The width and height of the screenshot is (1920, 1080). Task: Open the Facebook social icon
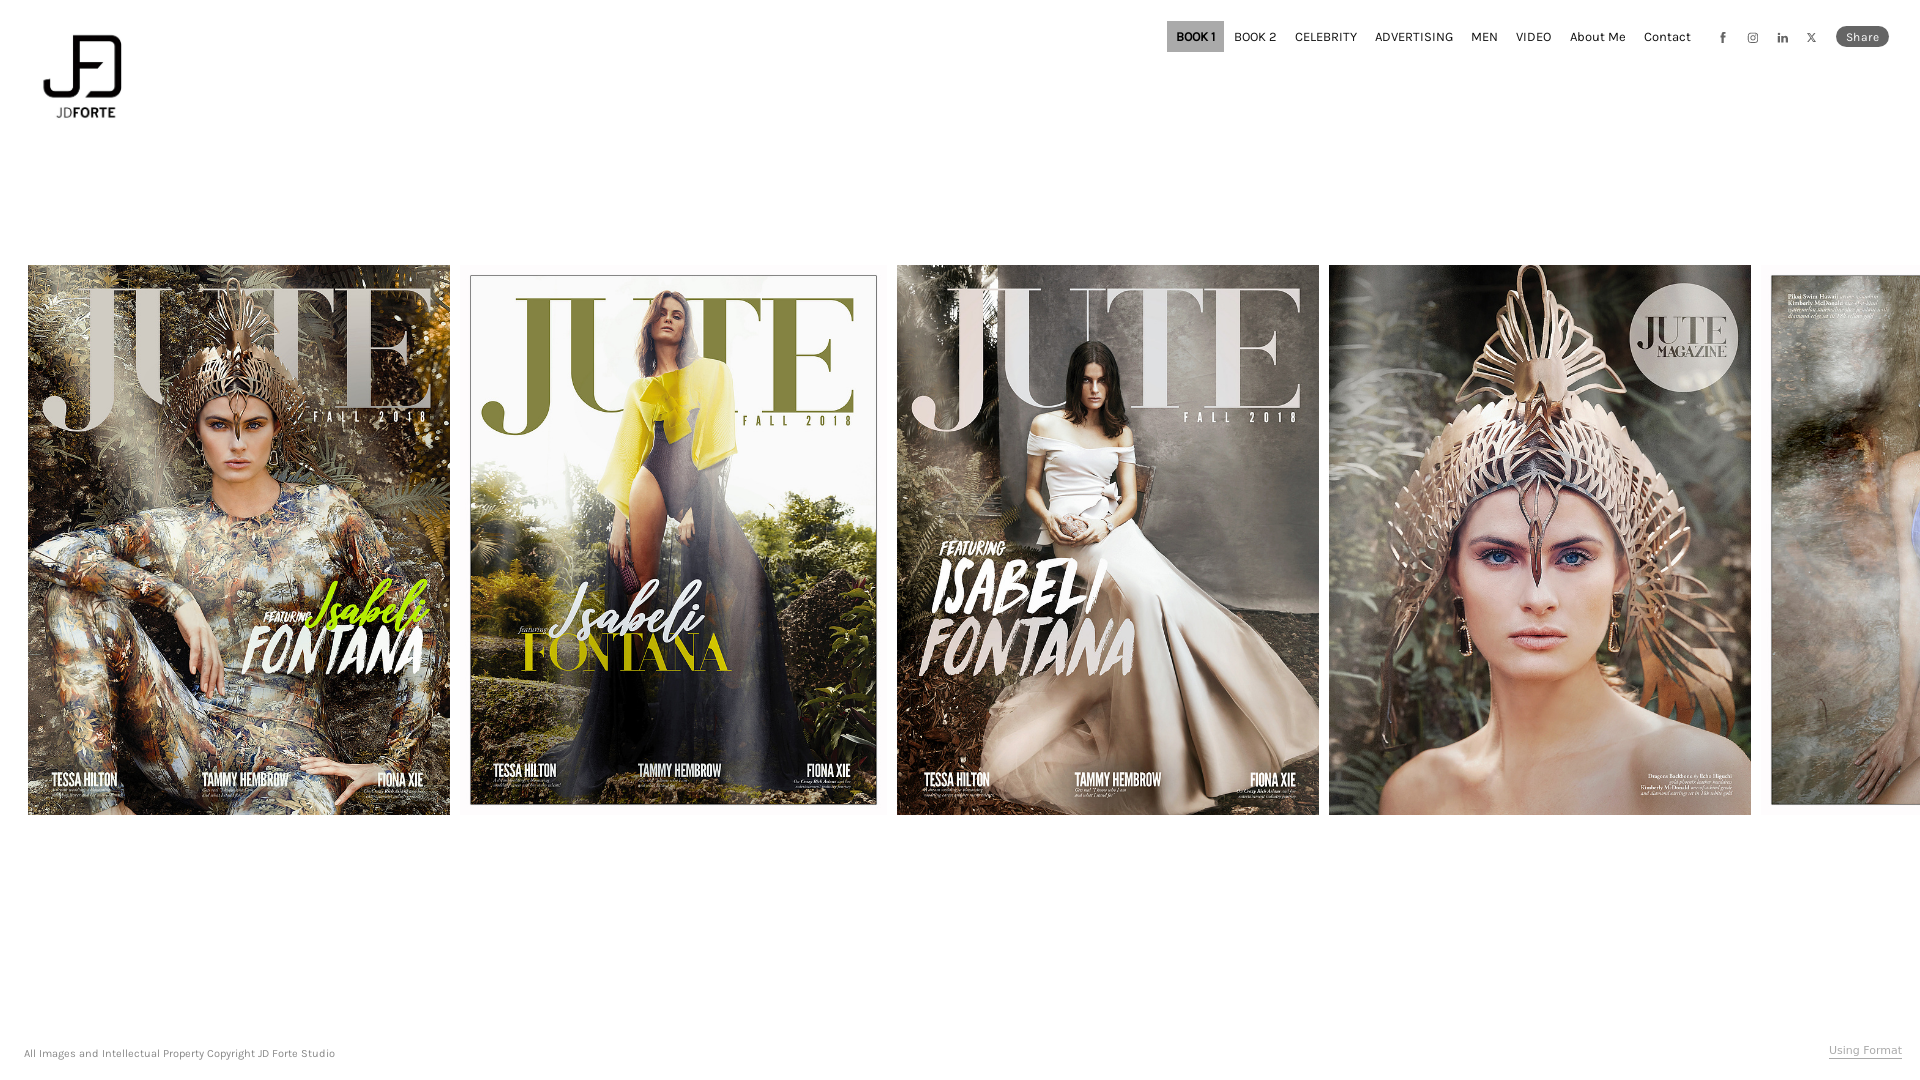[1722, 38]
